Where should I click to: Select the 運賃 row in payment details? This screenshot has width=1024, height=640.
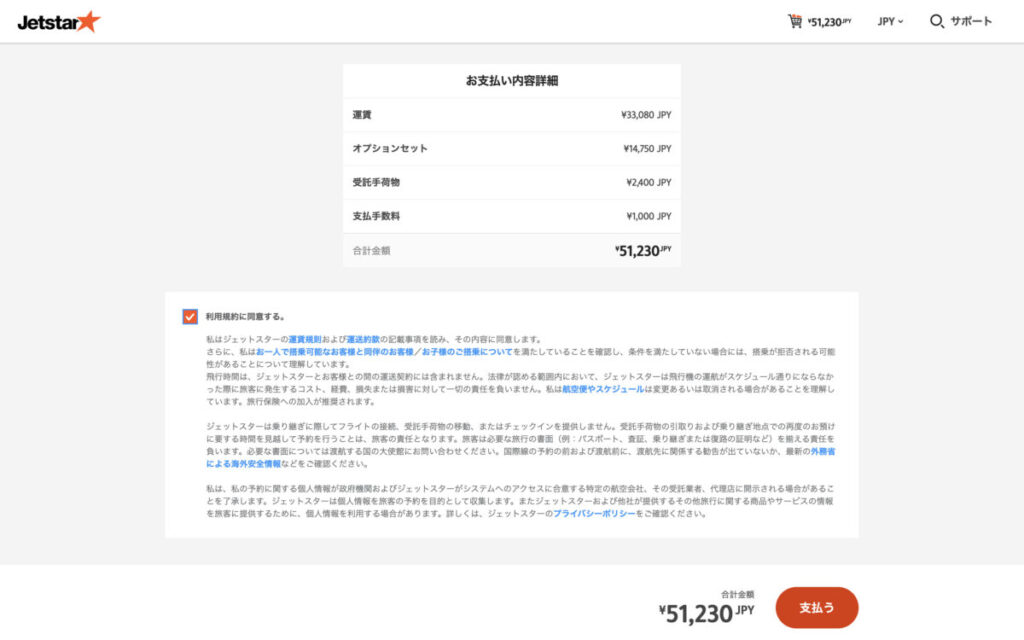click(x=512, y=114)
